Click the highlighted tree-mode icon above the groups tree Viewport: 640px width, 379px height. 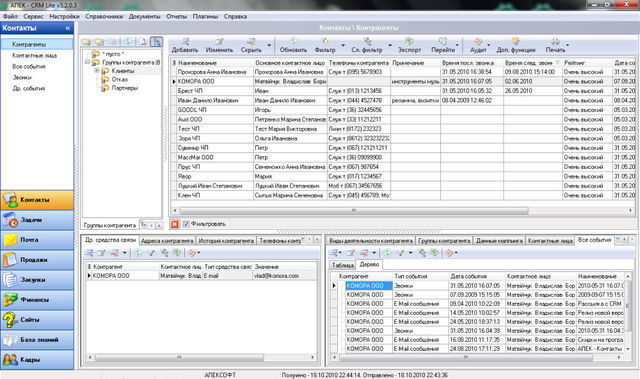pyautogui.click(x=156, y=42)
